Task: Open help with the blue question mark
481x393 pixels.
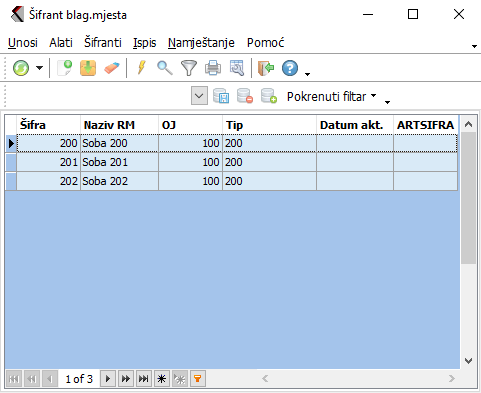Action: [290, 68]
